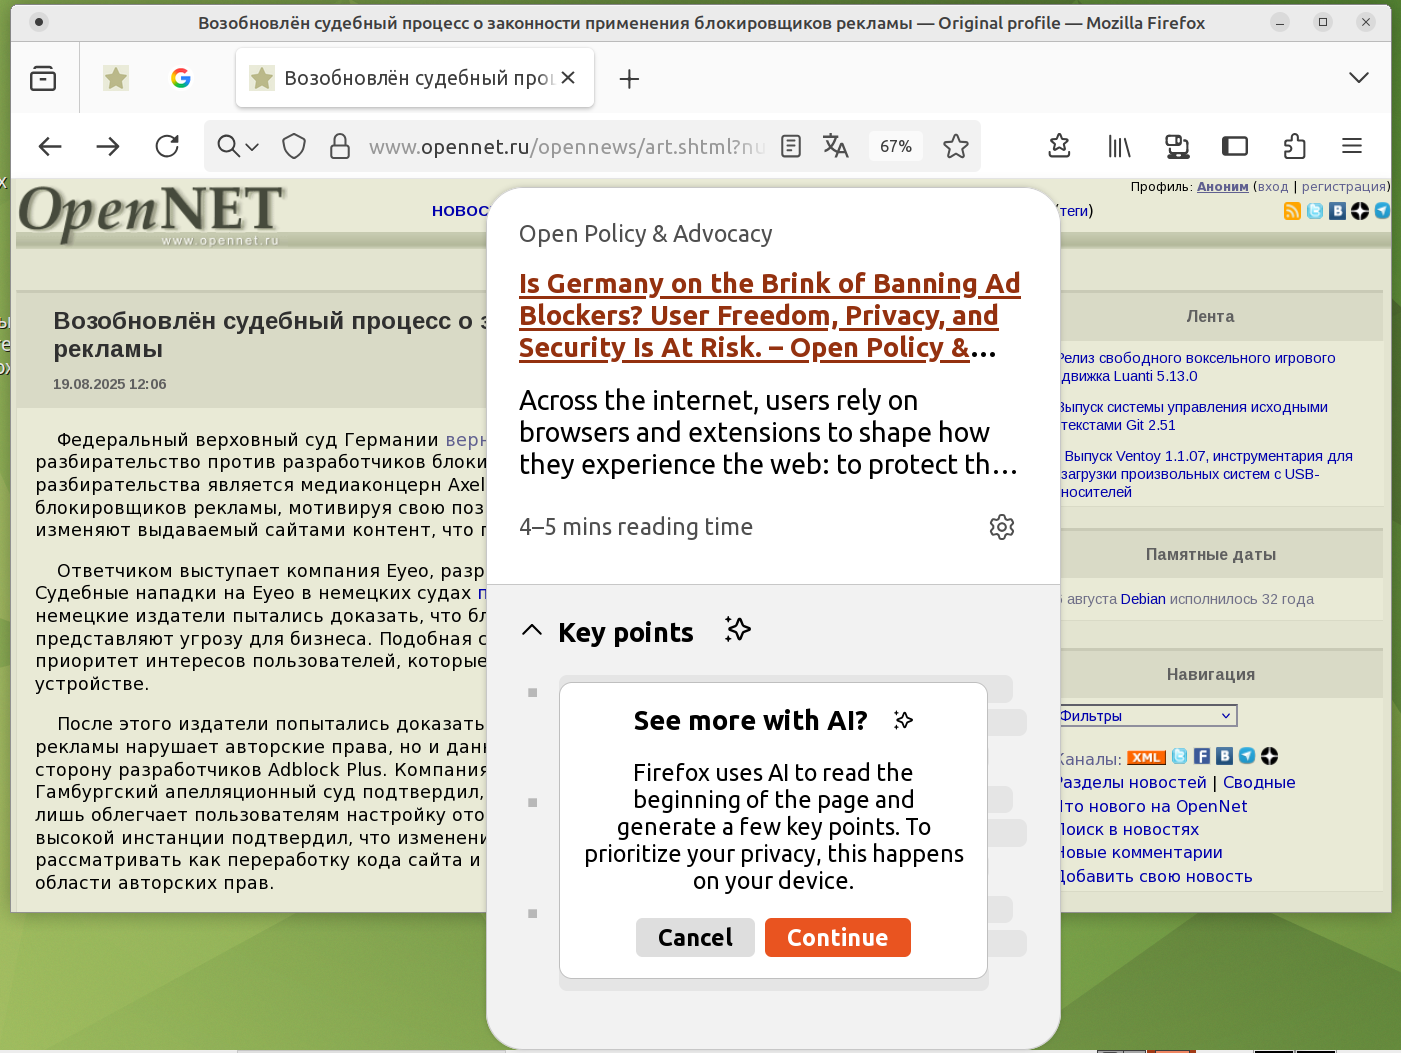Cancel the See more with AI prompt
The image size is (1401, 1053).
click(x=695, y=938)
